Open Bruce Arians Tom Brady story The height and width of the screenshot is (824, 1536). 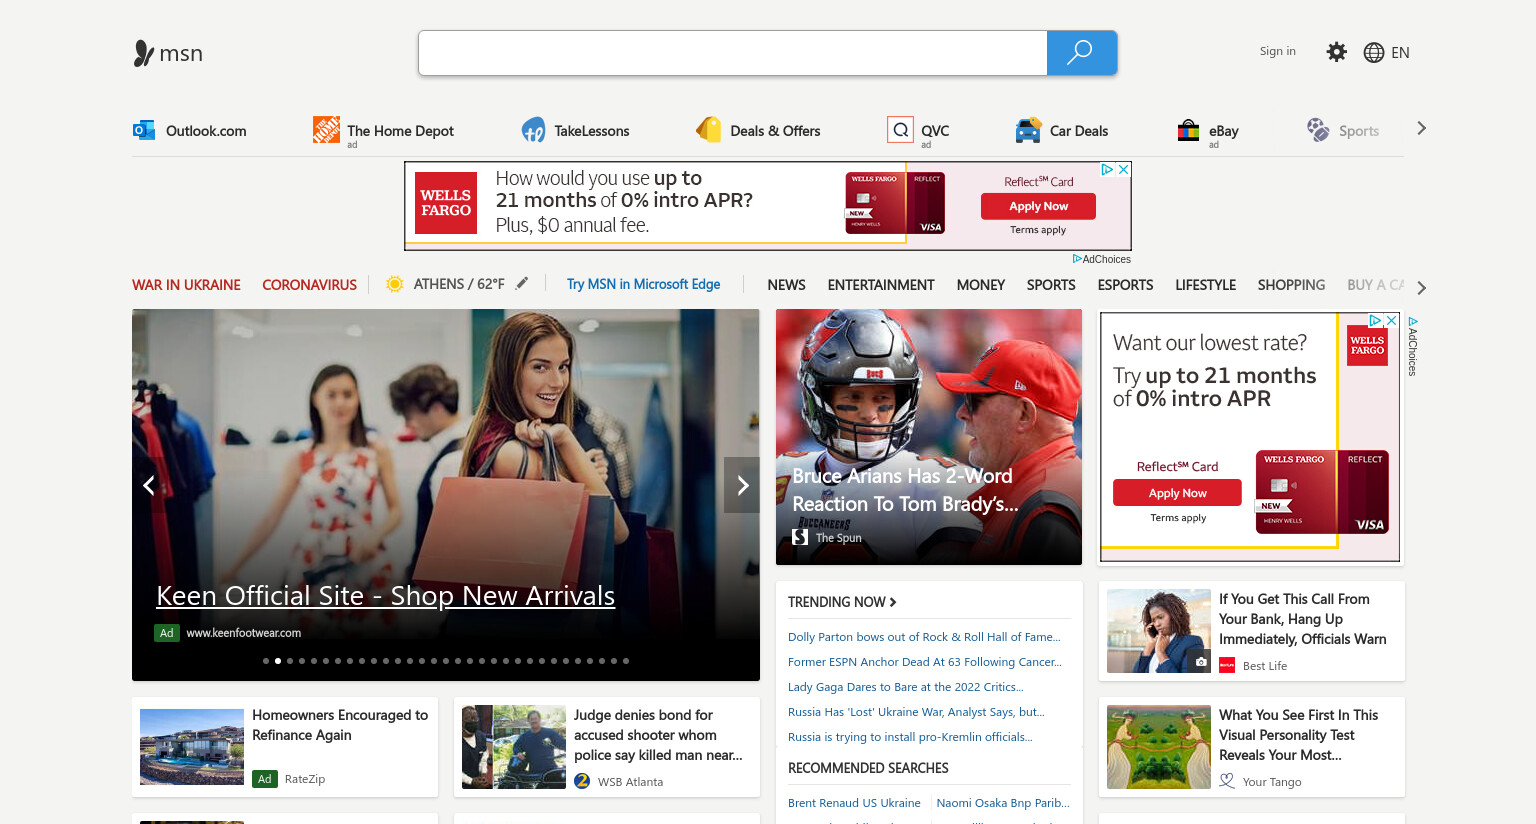click(929, 437)
